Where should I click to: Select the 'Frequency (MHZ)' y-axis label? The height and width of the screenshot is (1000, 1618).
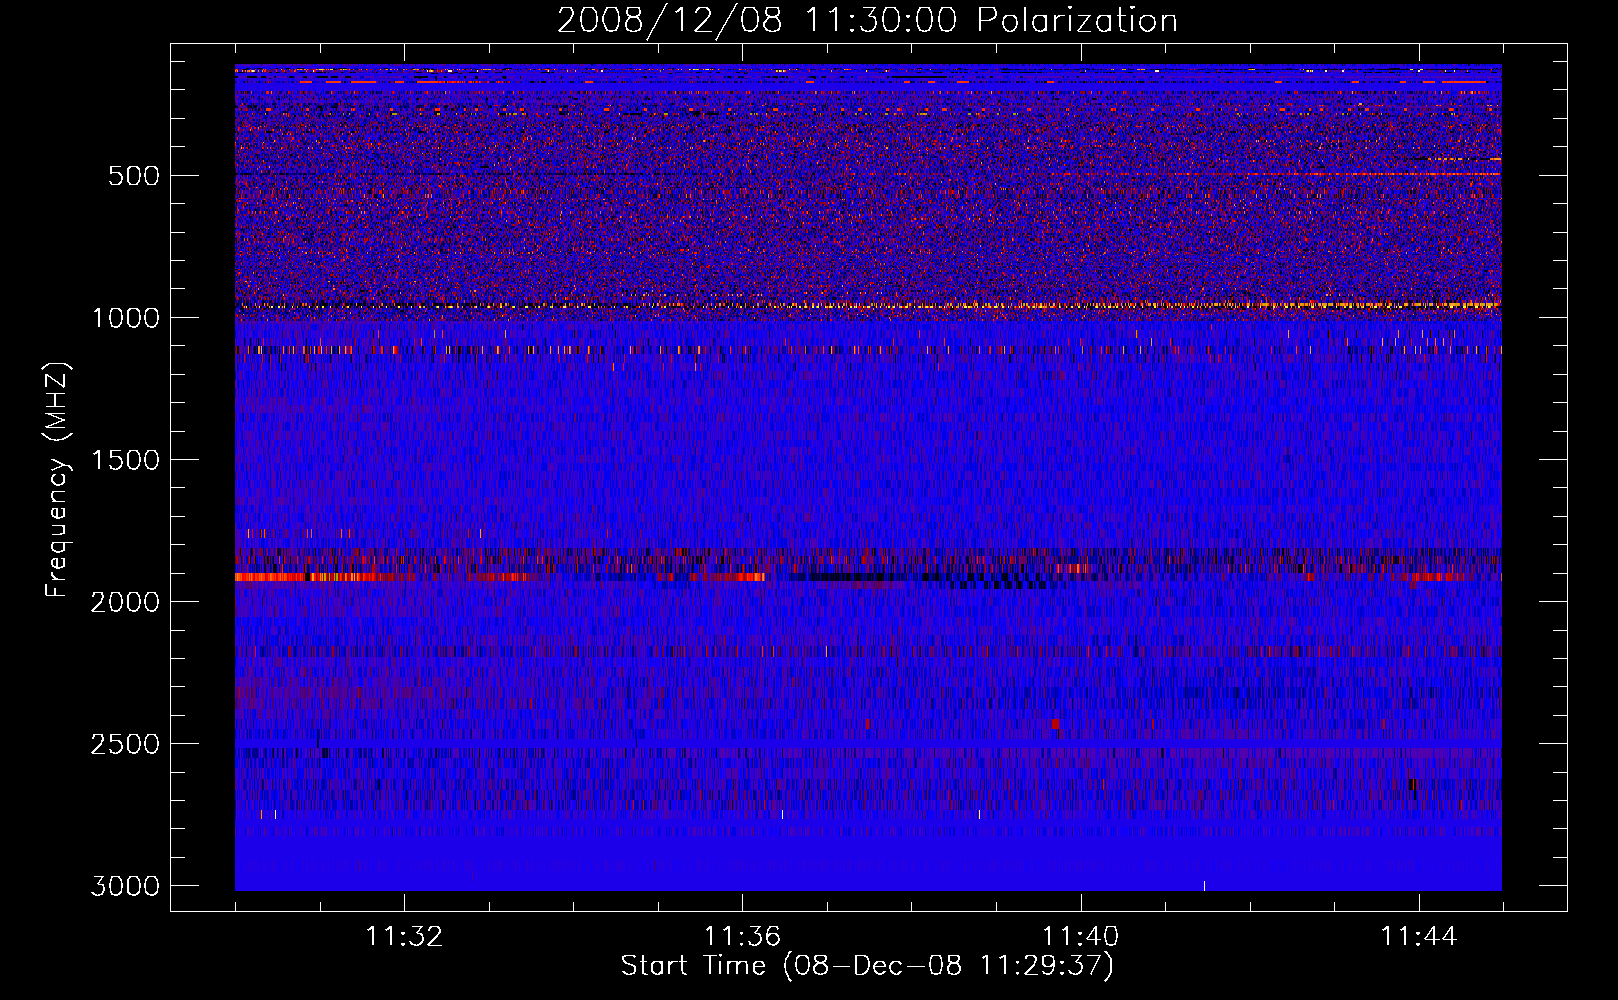(58, 479)
